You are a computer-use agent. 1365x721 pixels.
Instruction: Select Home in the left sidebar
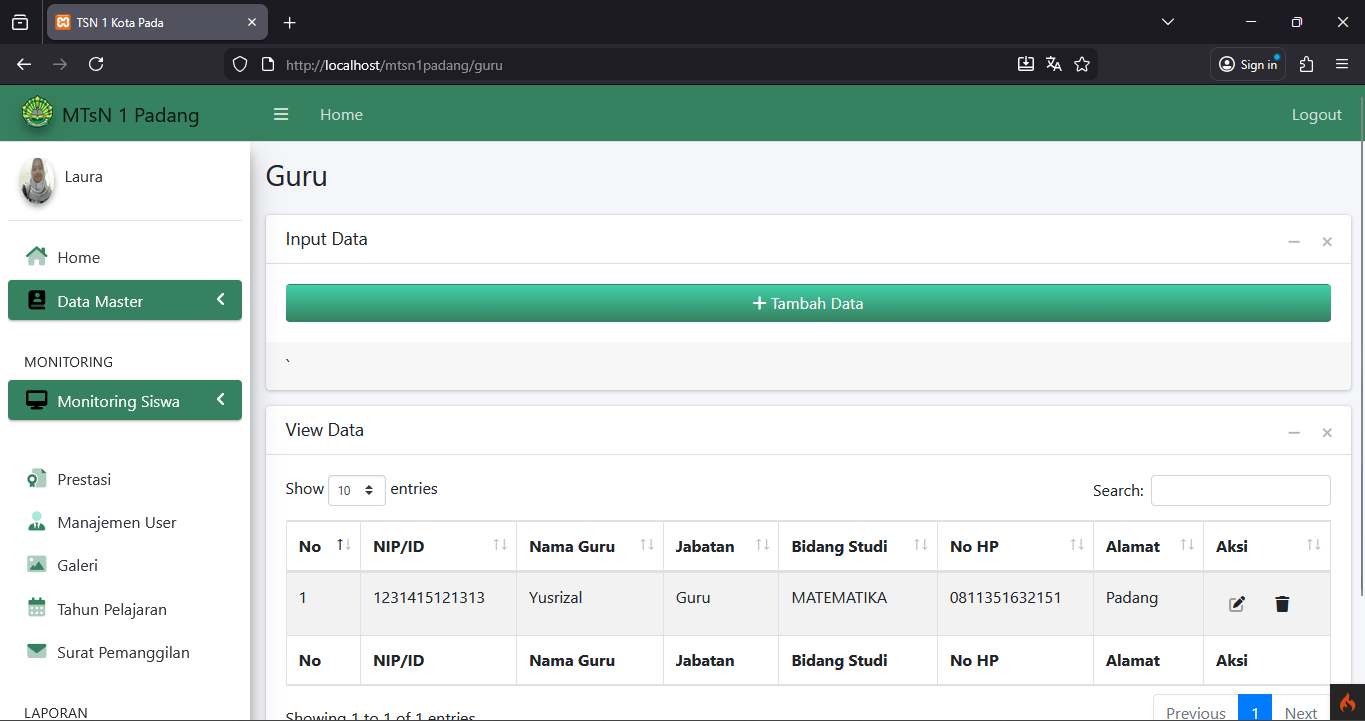tap(78, 258)
